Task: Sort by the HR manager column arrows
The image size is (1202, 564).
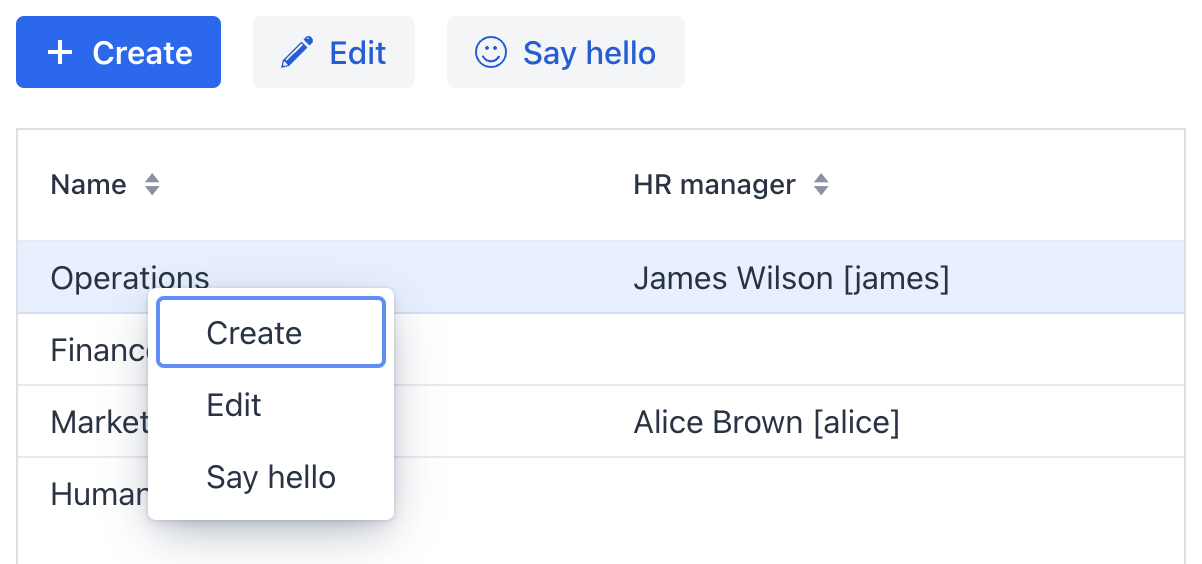Action: (x=821, y=185)
